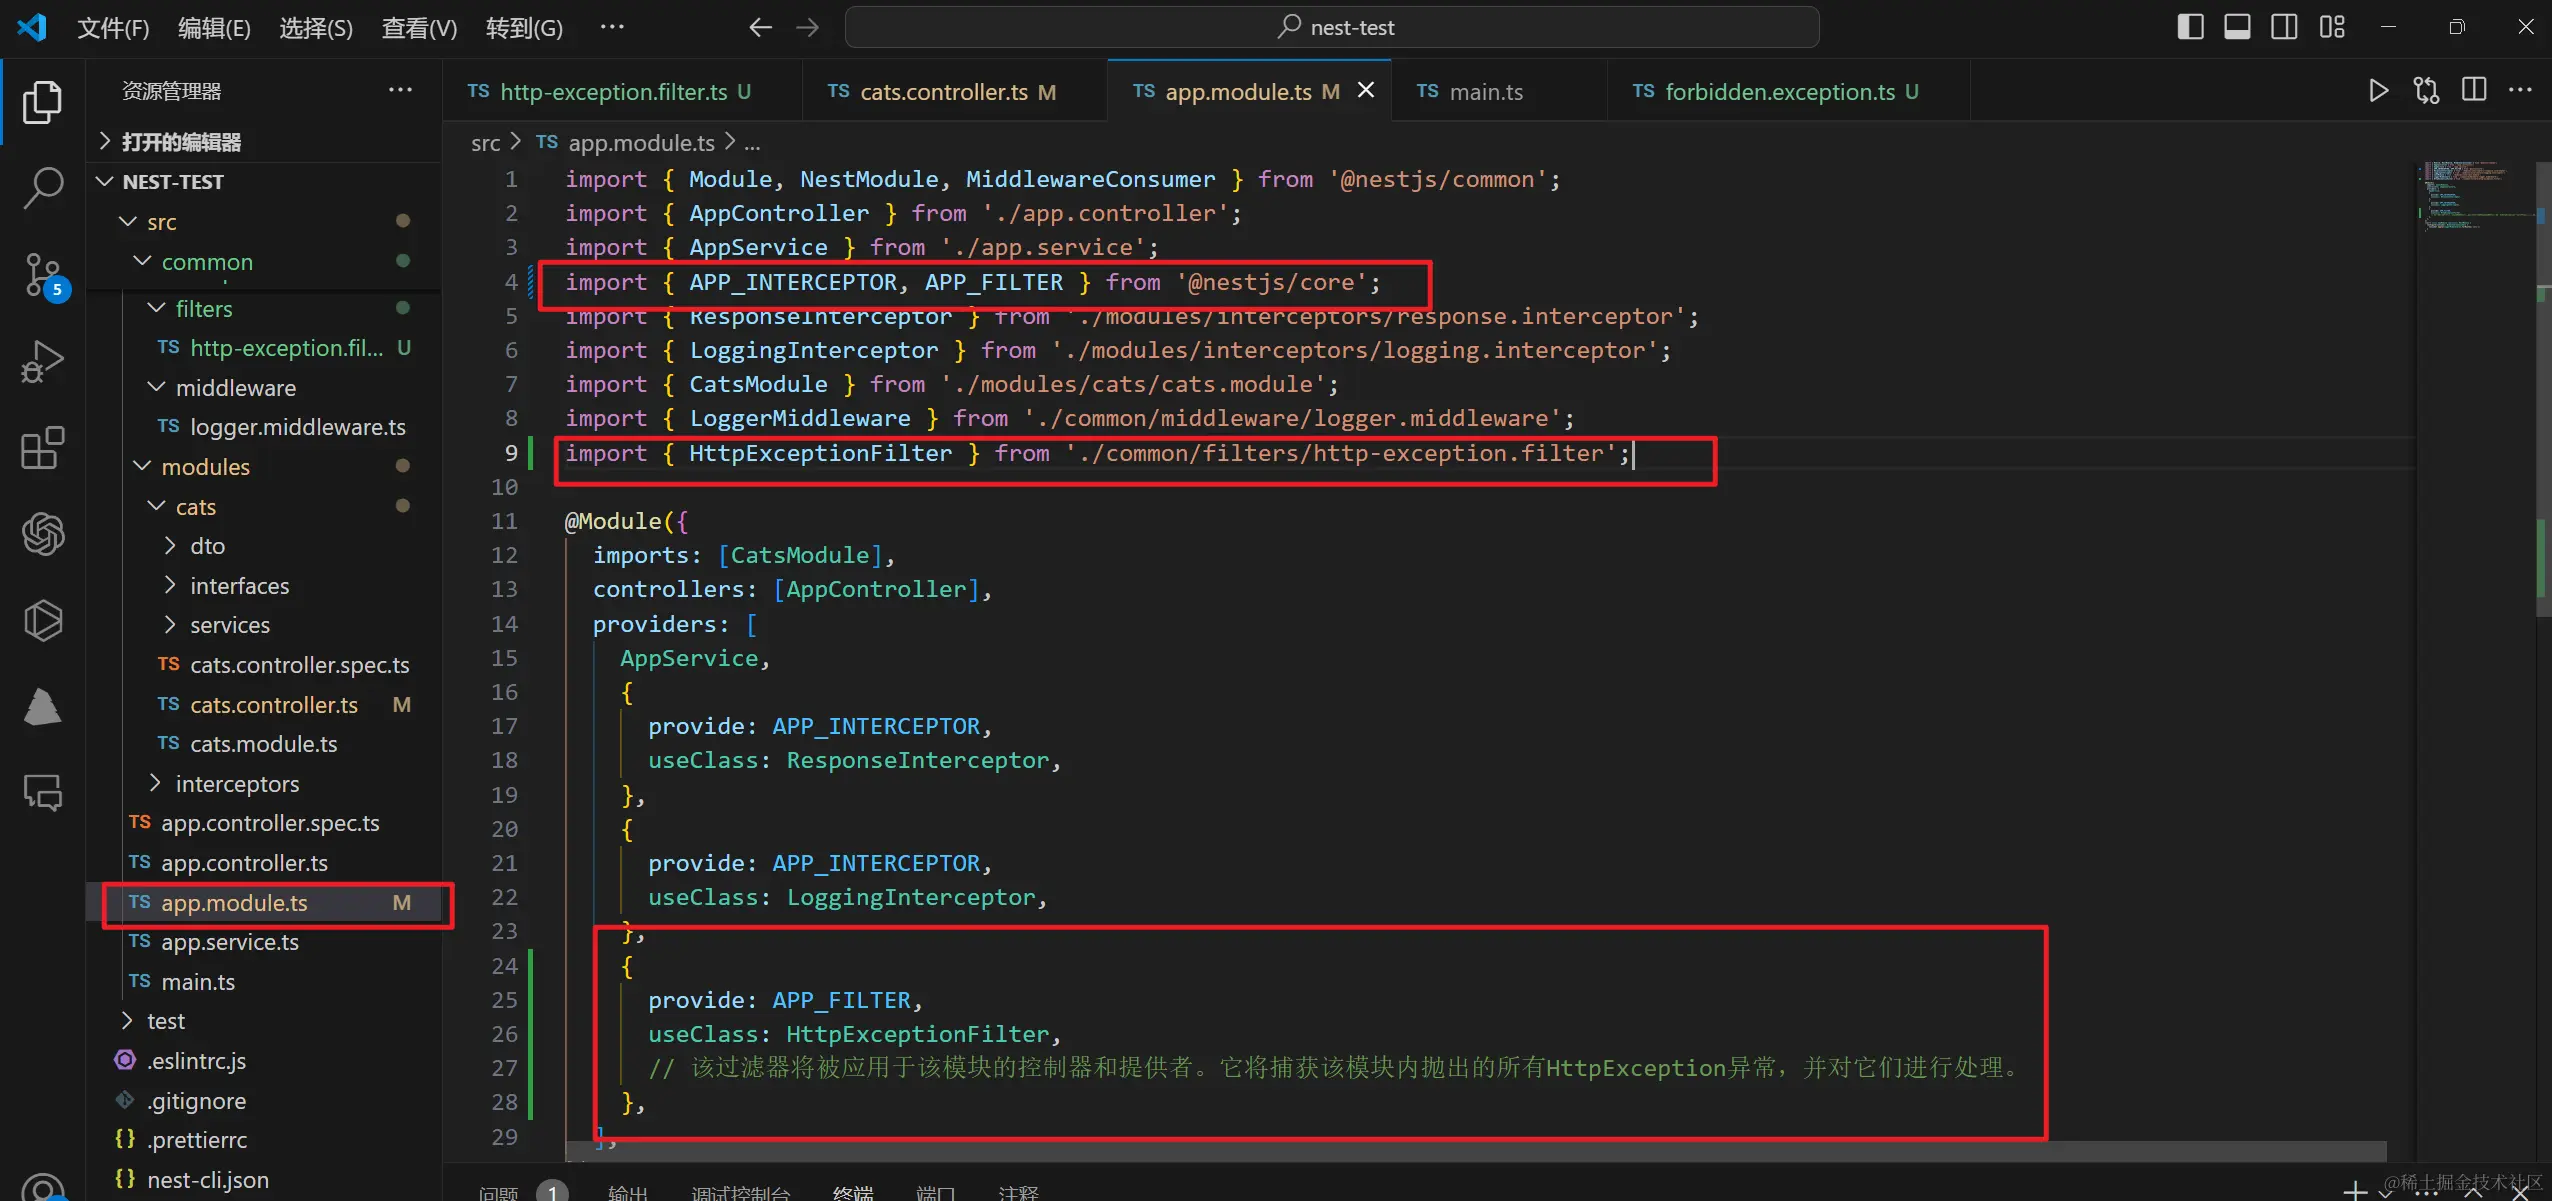Viewport: 2552px width, 1201px height.
Task: Switch to http-exception.filter.ts tab
Action: 620,91
